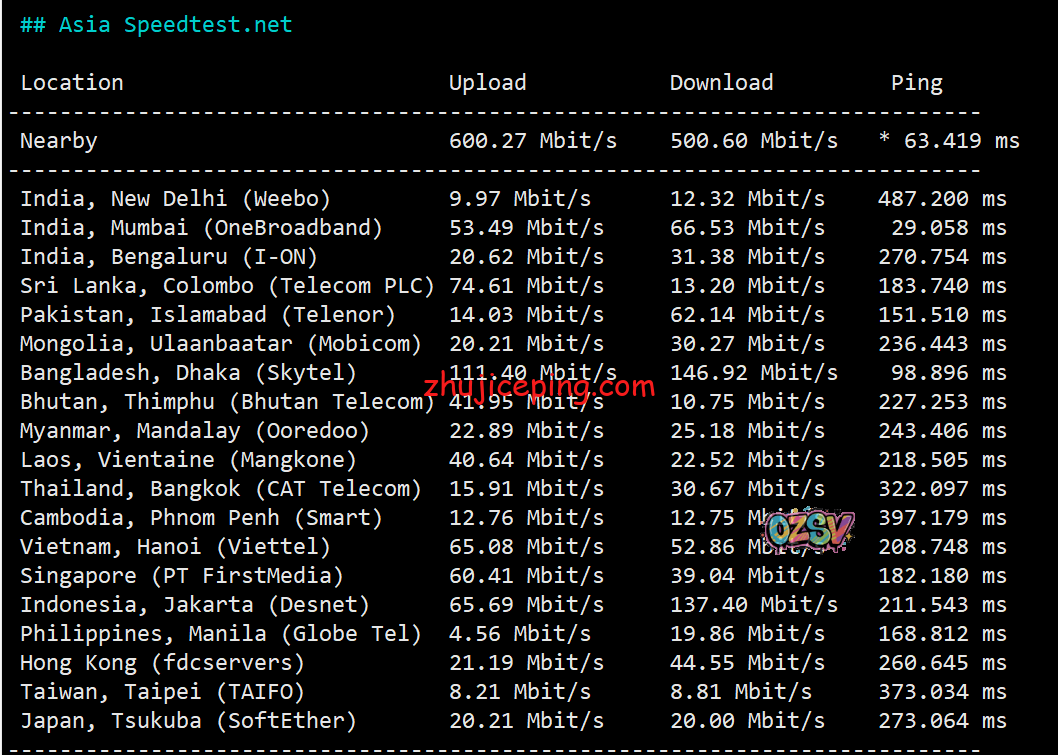
Task: Select the Location column header
Action: (72, 83)
